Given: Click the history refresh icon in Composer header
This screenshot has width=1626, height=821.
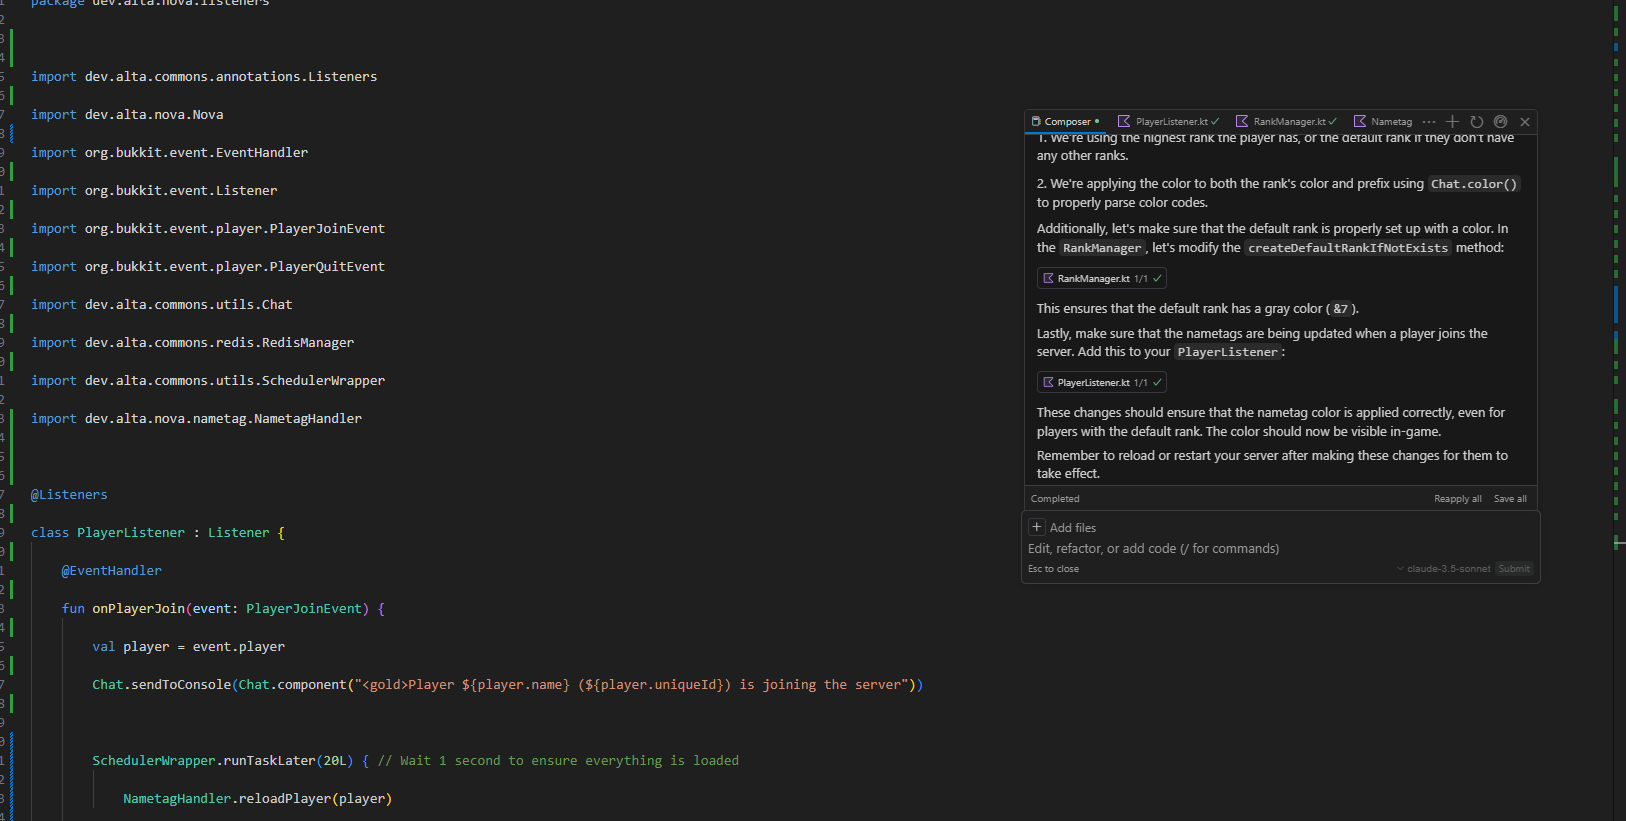Looking at the screenshot, I should tap(1477, 122).
